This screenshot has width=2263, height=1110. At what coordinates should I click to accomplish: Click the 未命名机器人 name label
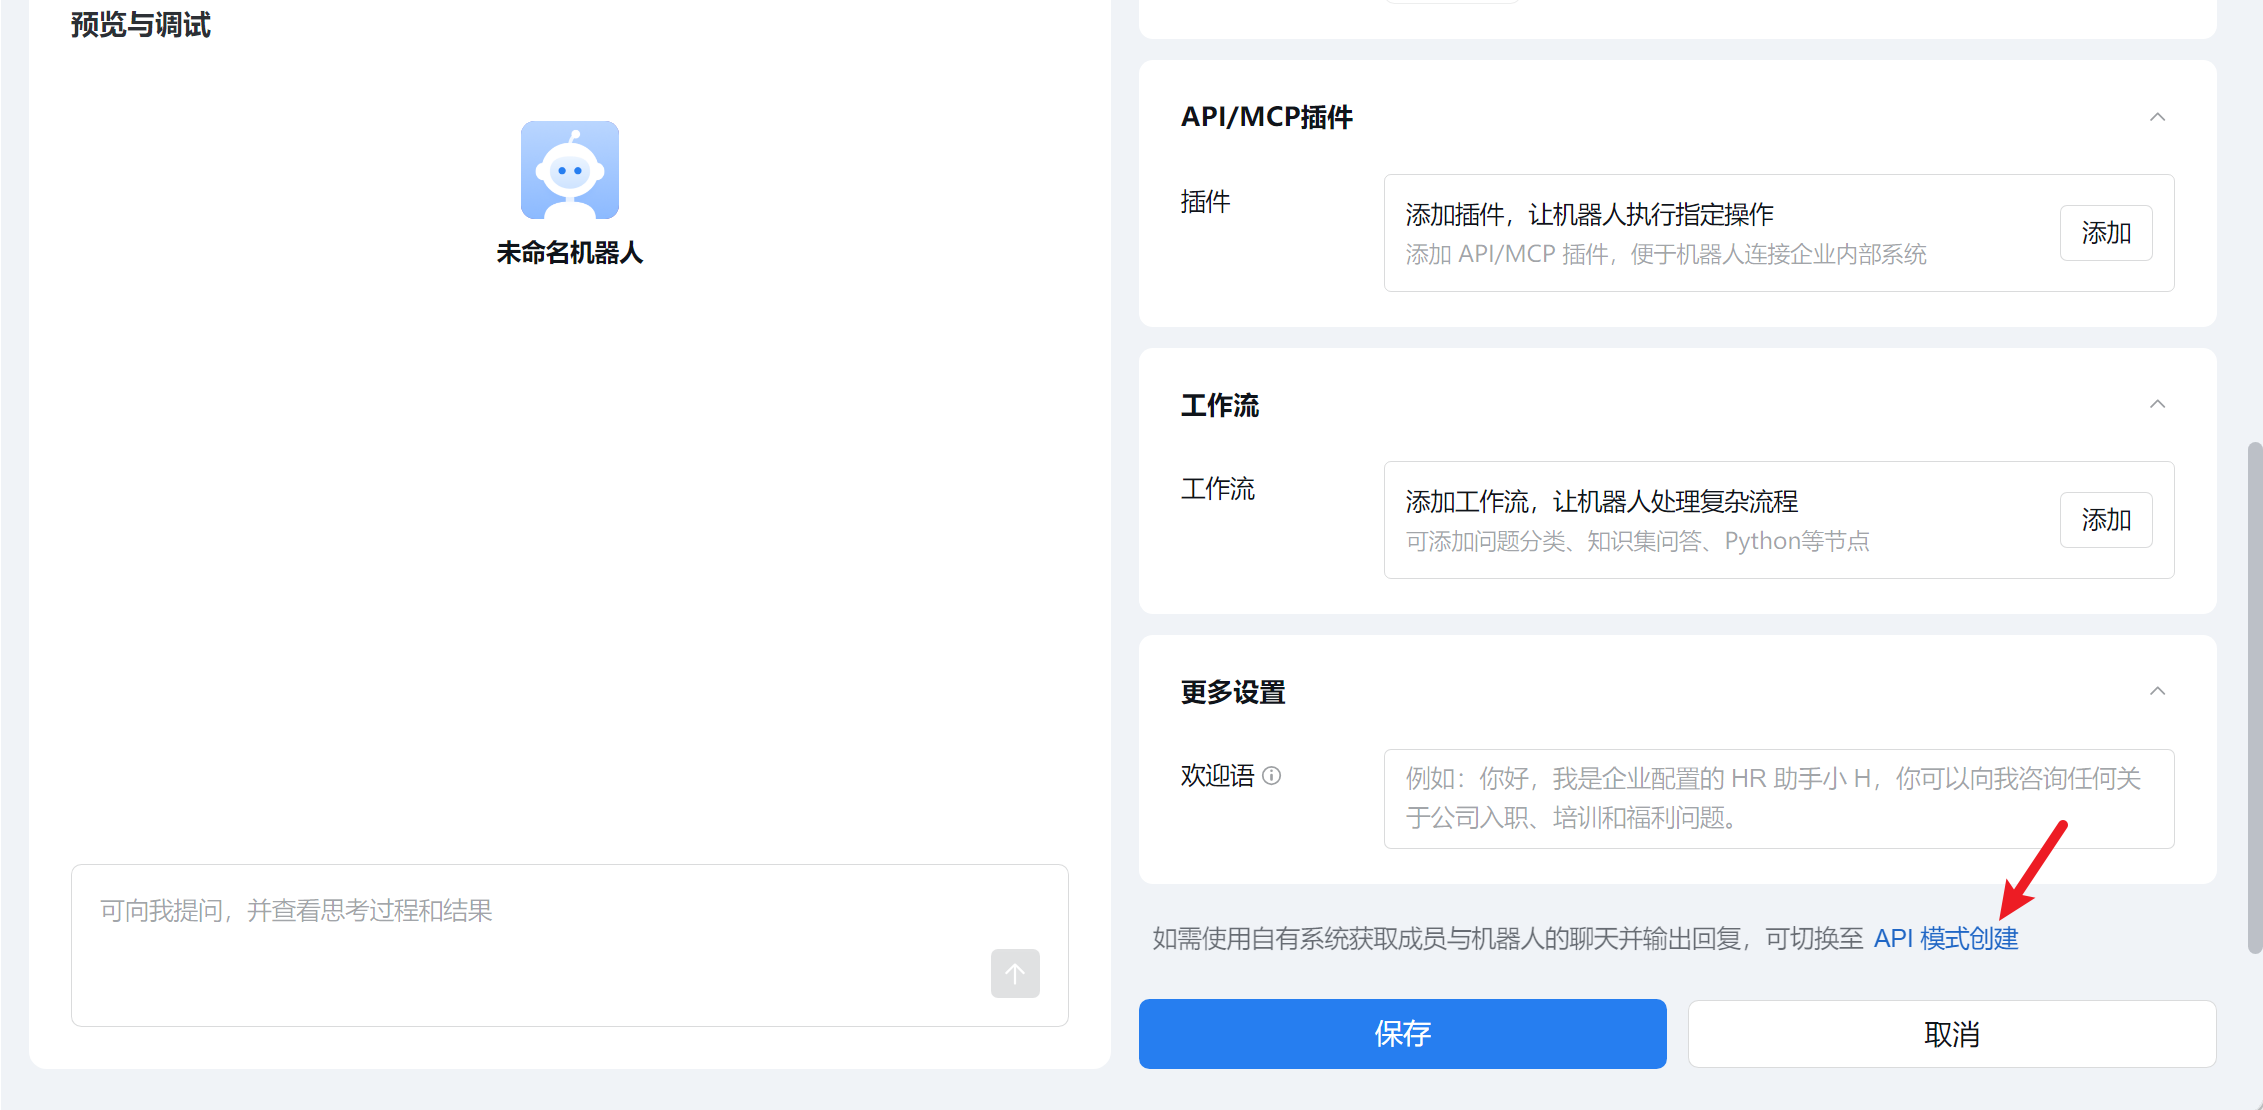coord(569,253)
